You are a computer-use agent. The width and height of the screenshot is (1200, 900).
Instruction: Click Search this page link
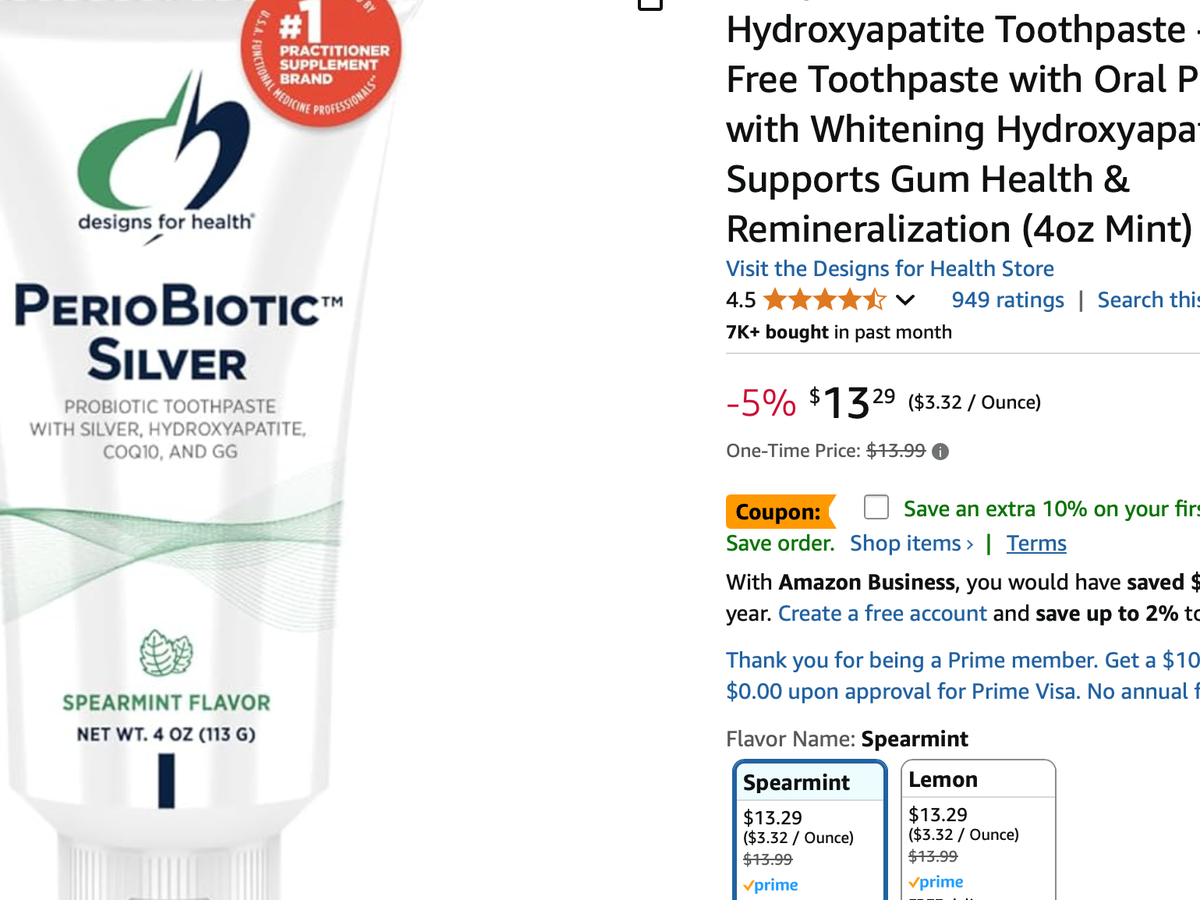pos(1148,300)
